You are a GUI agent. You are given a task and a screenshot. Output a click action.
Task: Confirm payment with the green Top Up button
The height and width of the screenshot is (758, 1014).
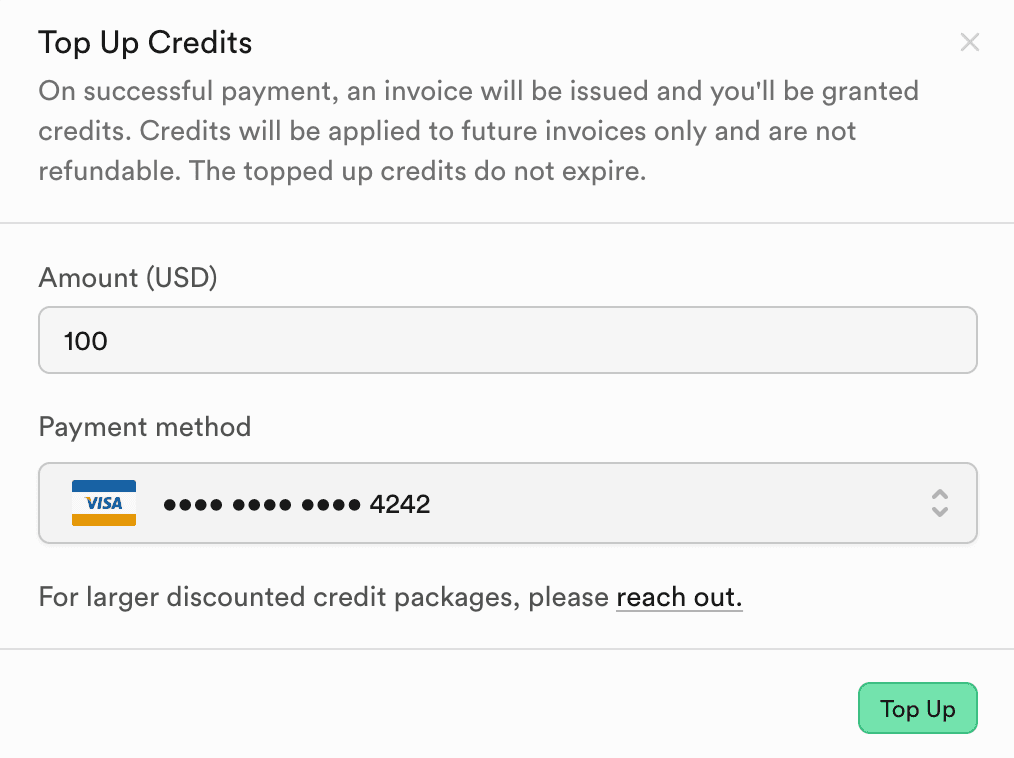[x=917, y=708]
